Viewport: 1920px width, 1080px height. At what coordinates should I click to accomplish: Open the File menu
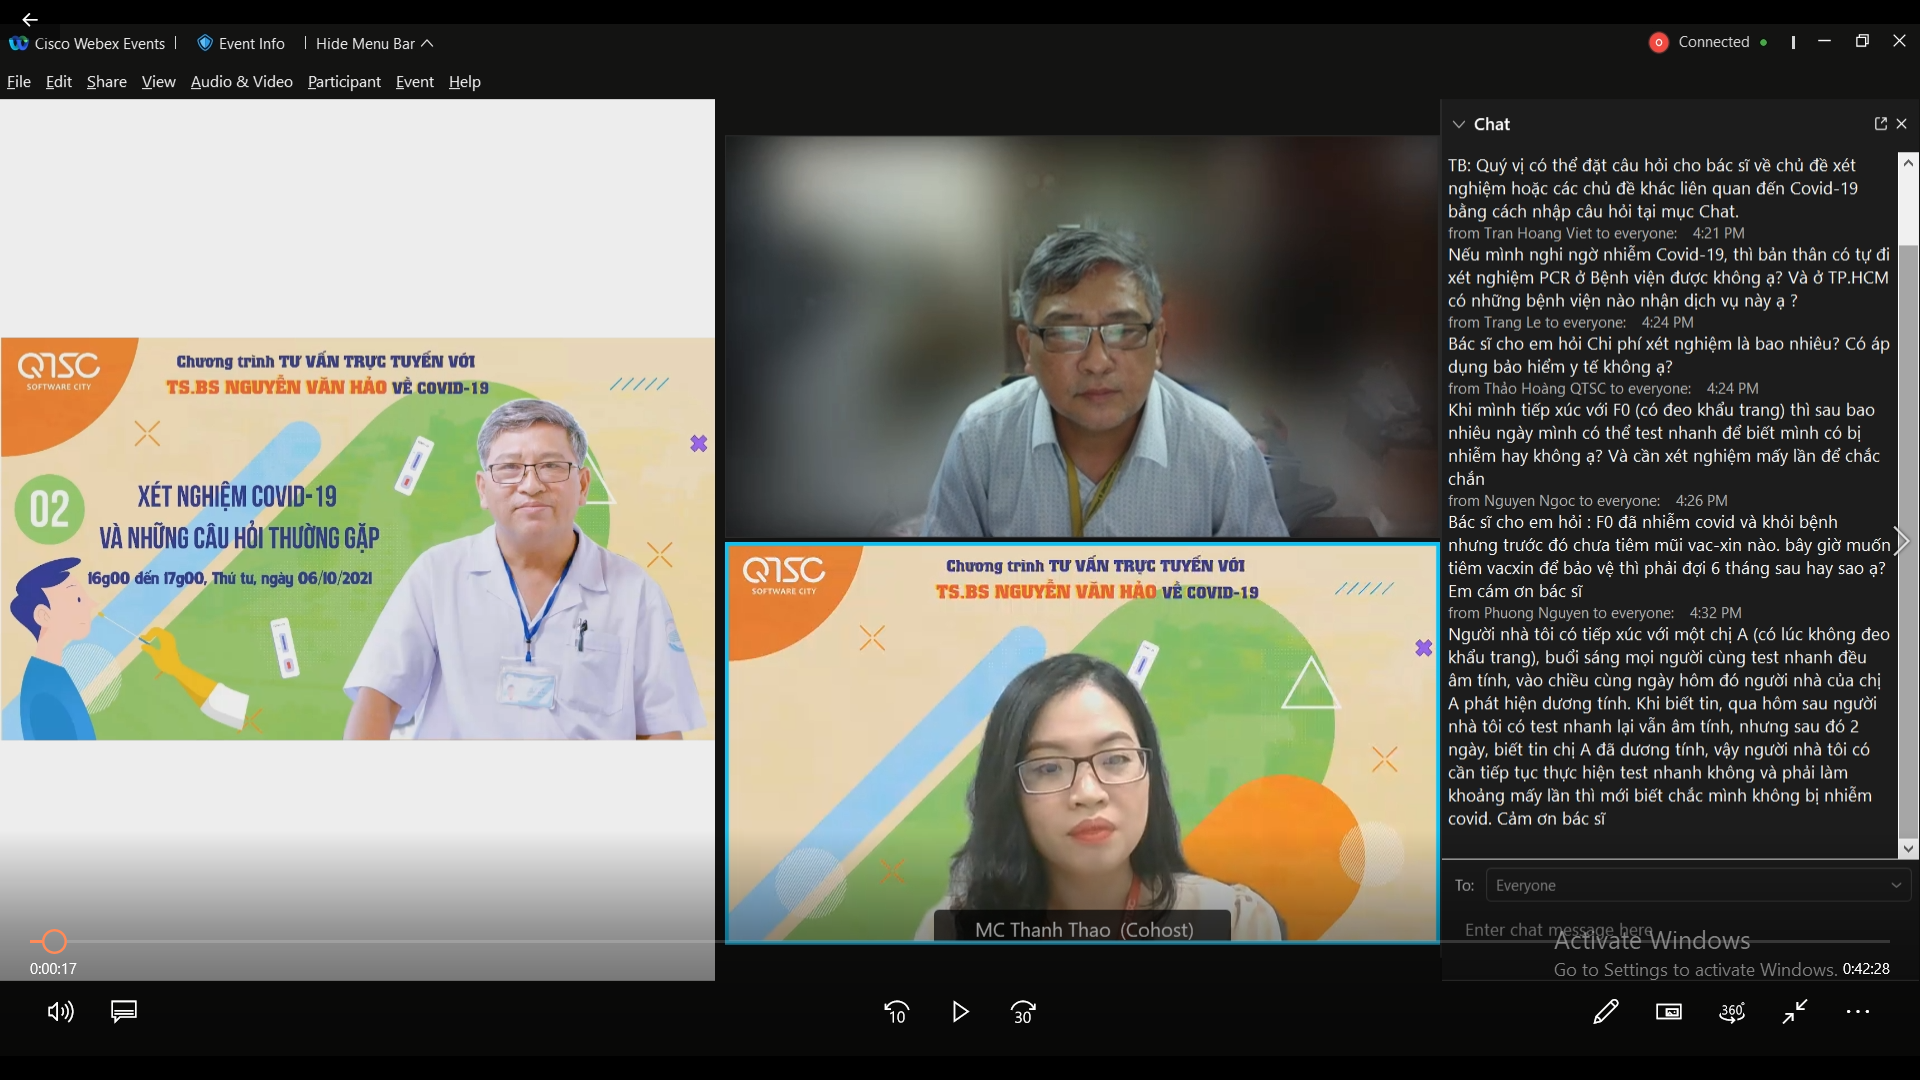(x=19, y=81)
